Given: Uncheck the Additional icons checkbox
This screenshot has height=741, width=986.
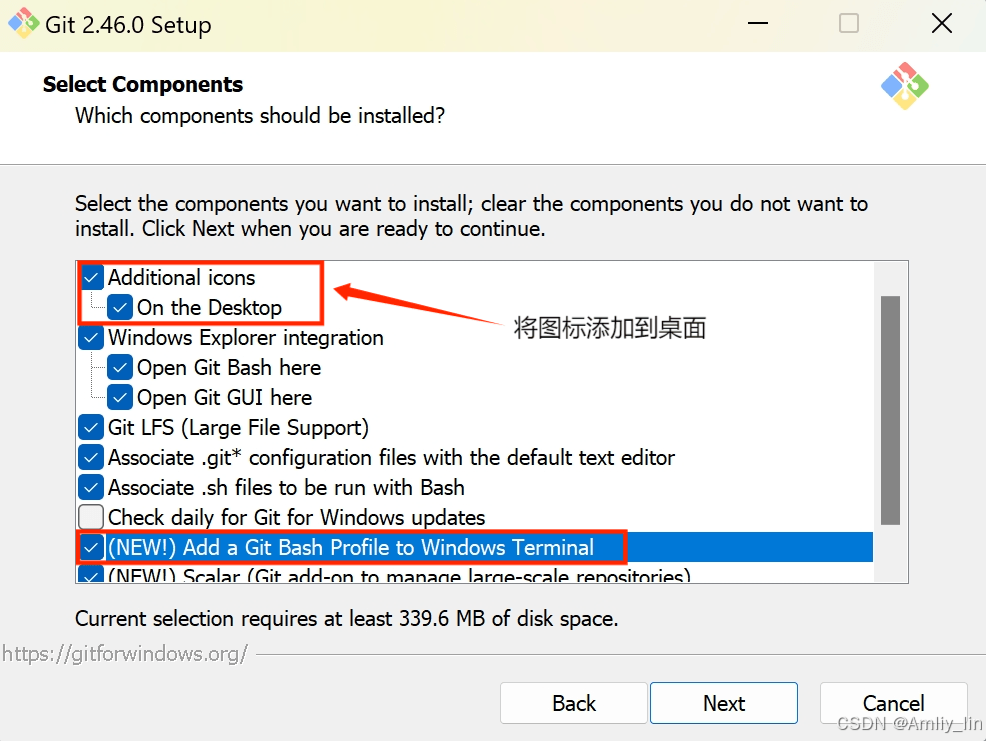Looking at the screenshot, I should point(92,277).
